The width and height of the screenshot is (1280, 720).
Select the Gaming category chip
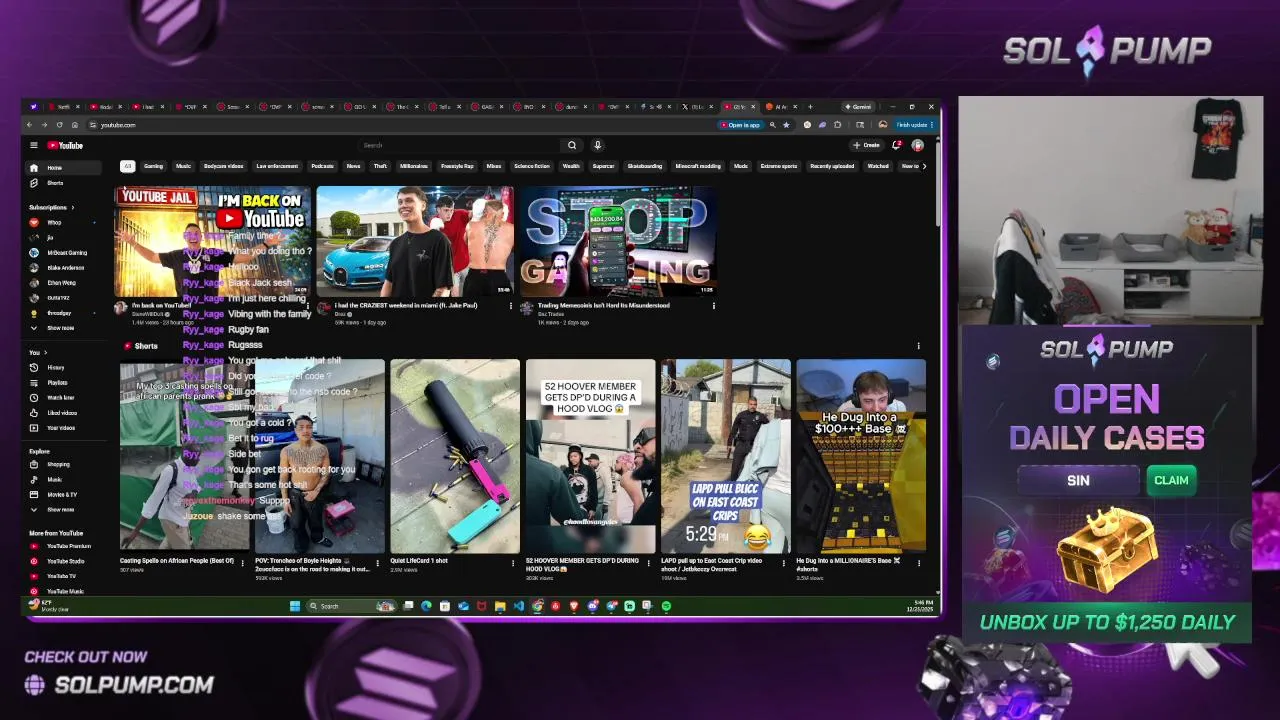point(153,166)
